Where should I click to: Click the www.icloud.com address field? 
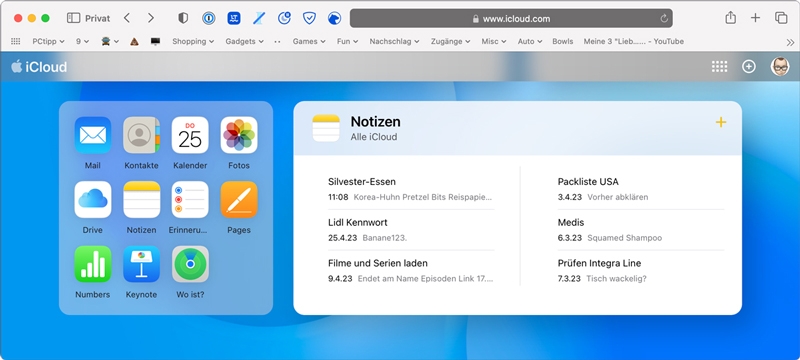pyautogui.click(x=511, y=18)
